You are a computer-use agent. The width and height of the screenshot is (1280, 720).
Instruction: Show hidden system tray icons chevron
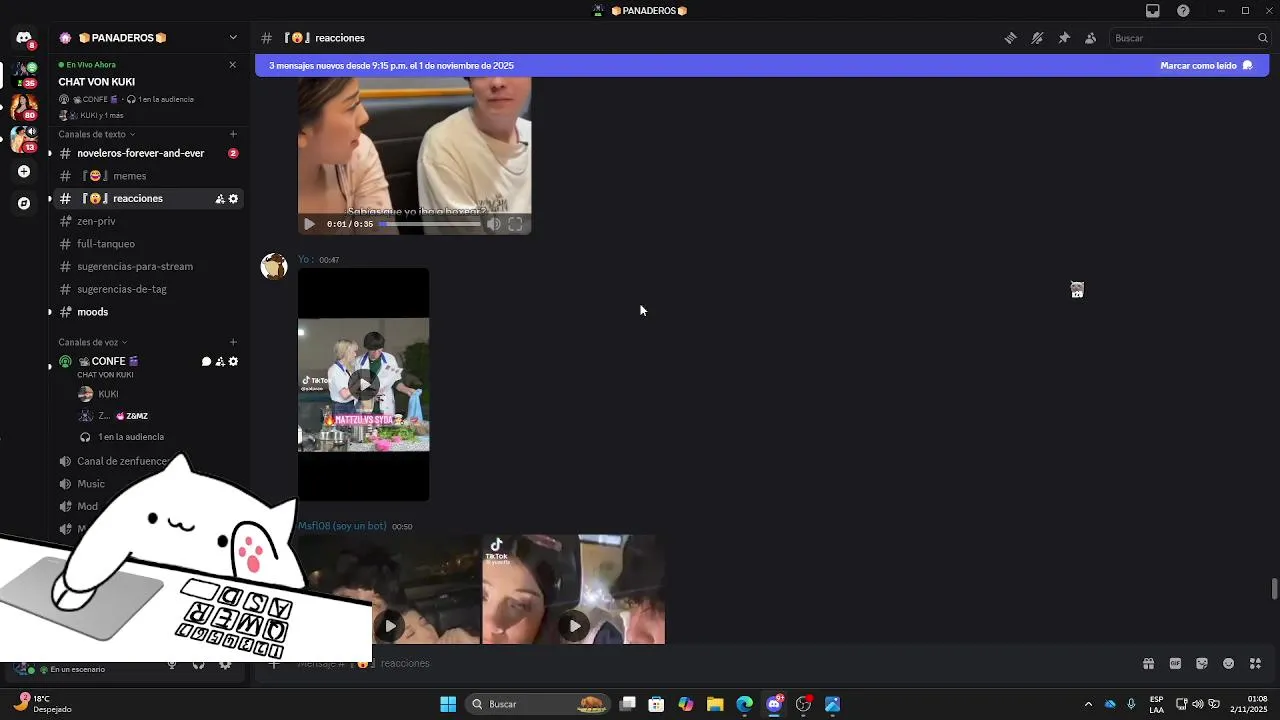(1088, 704)
